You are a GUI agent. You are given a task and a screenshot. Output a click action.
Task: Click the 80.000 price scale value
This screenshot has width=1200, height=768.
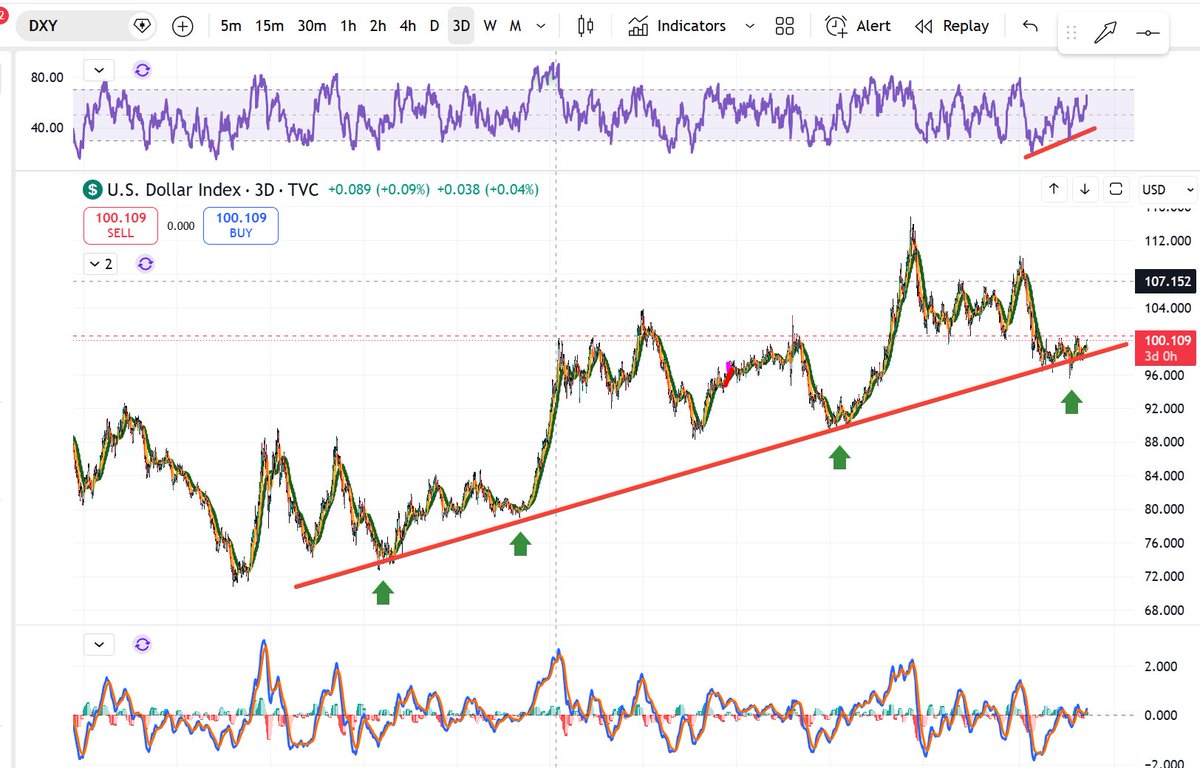(1165, 509)
